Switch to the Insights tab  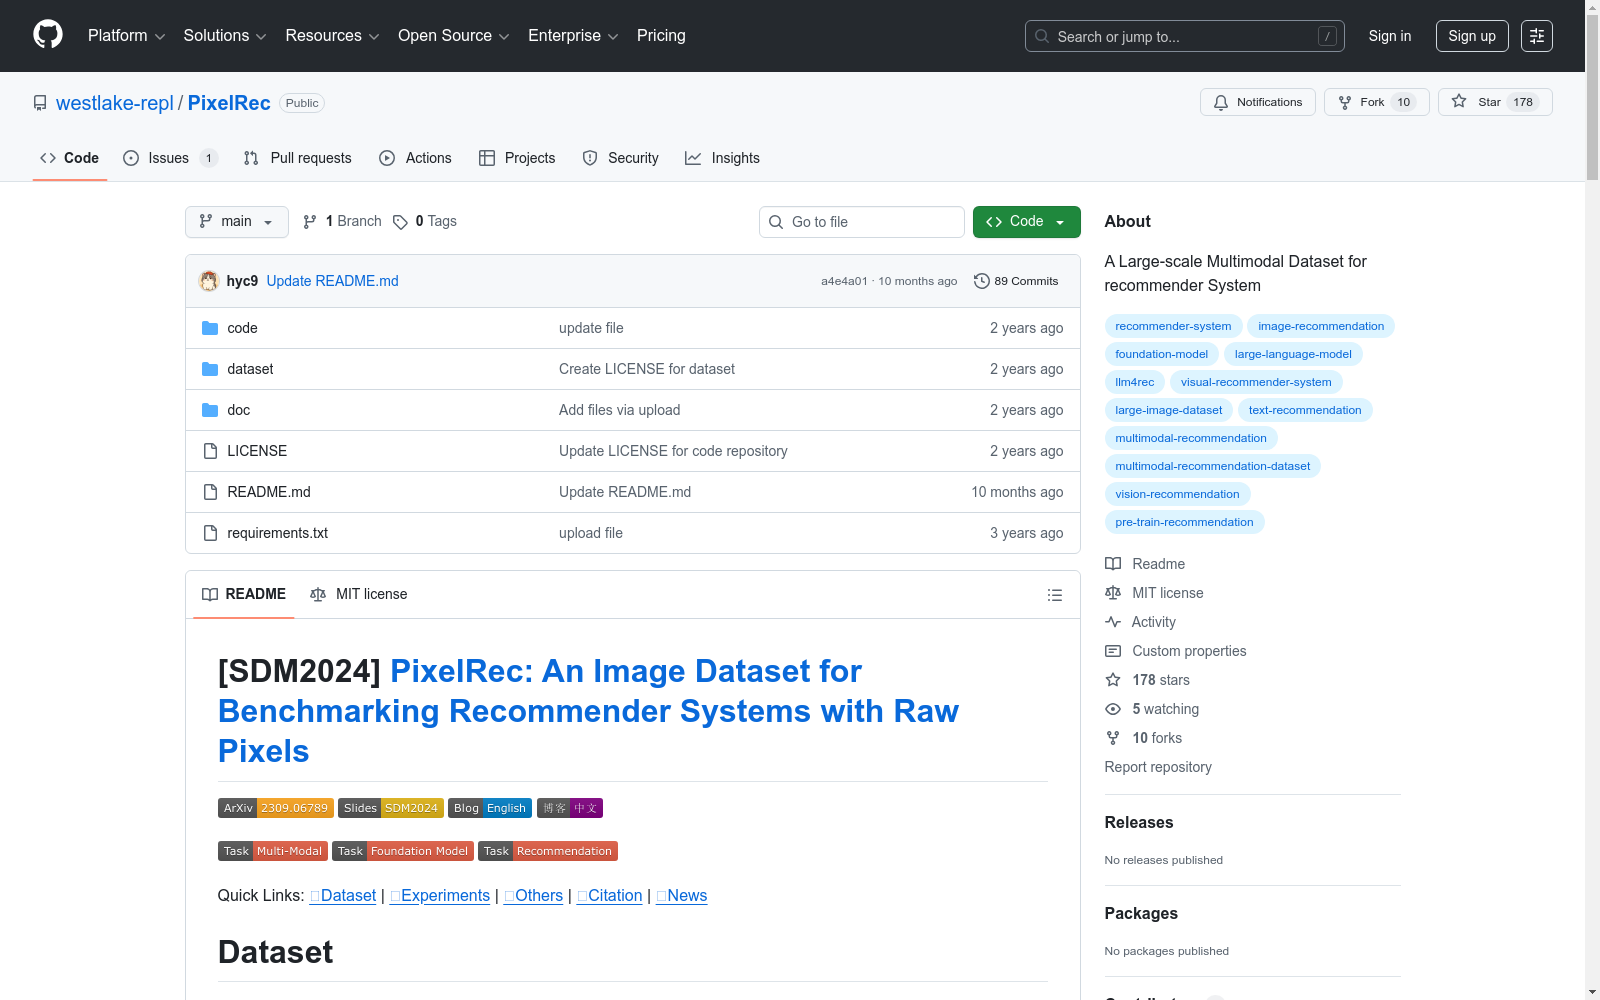[x=722, y=158]
